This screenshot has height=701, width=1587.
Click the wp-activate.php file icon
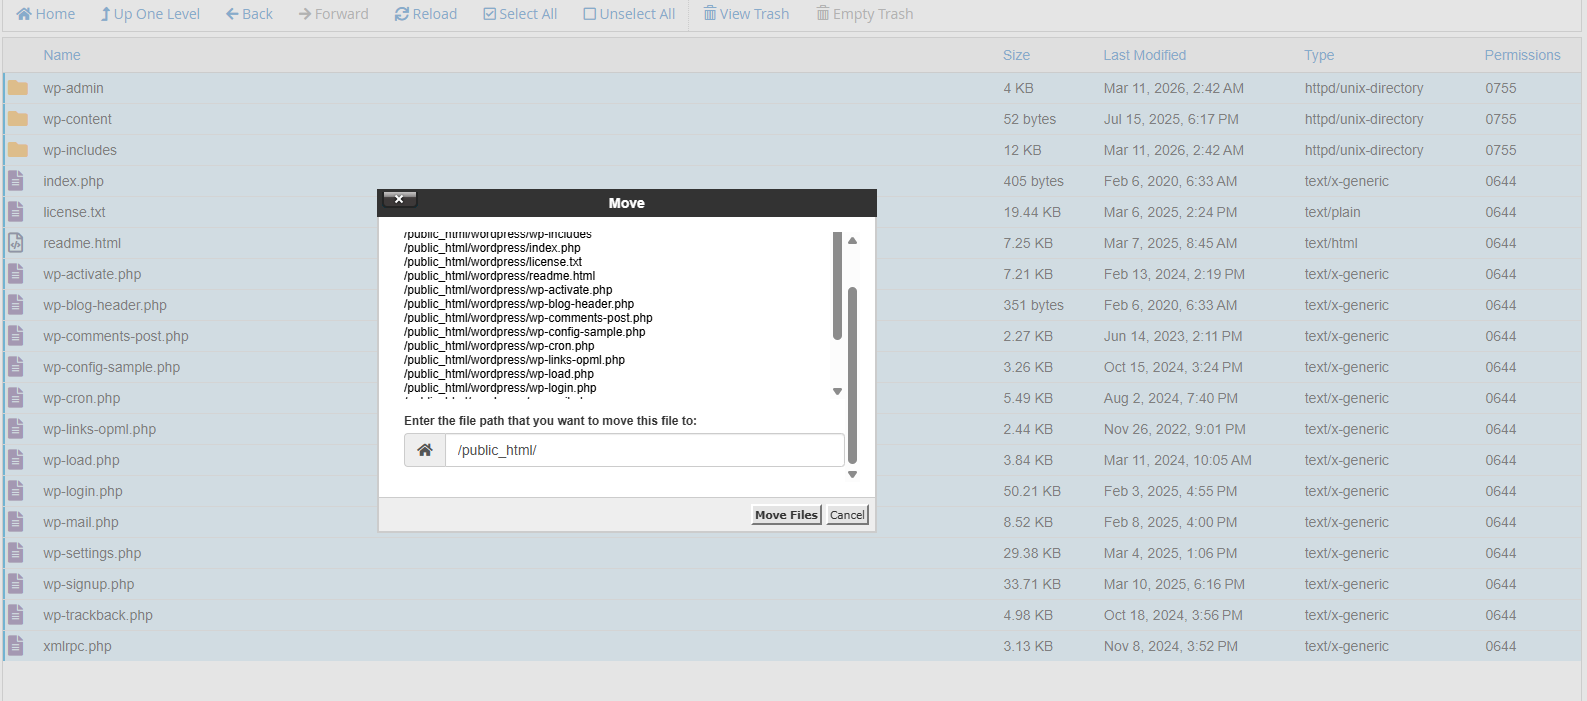point(16,274)
